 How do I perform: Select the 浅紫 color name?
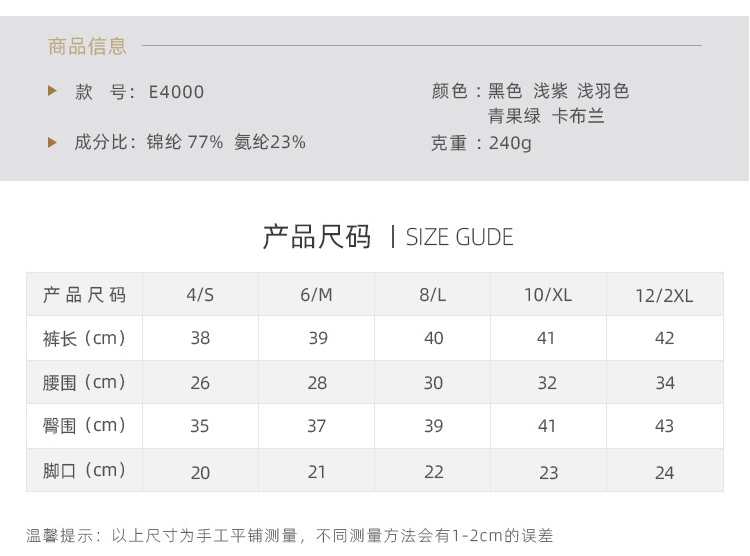549,91
